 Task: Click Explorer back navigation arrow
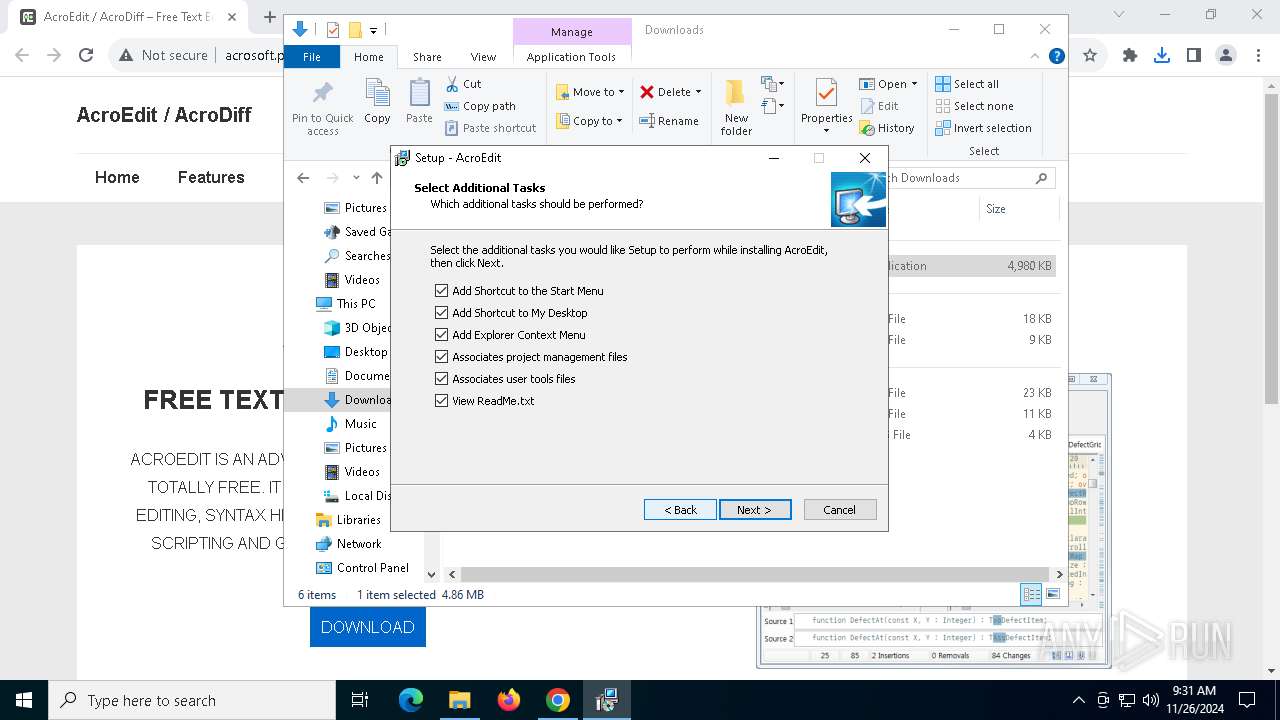click(x=303, y=178)
